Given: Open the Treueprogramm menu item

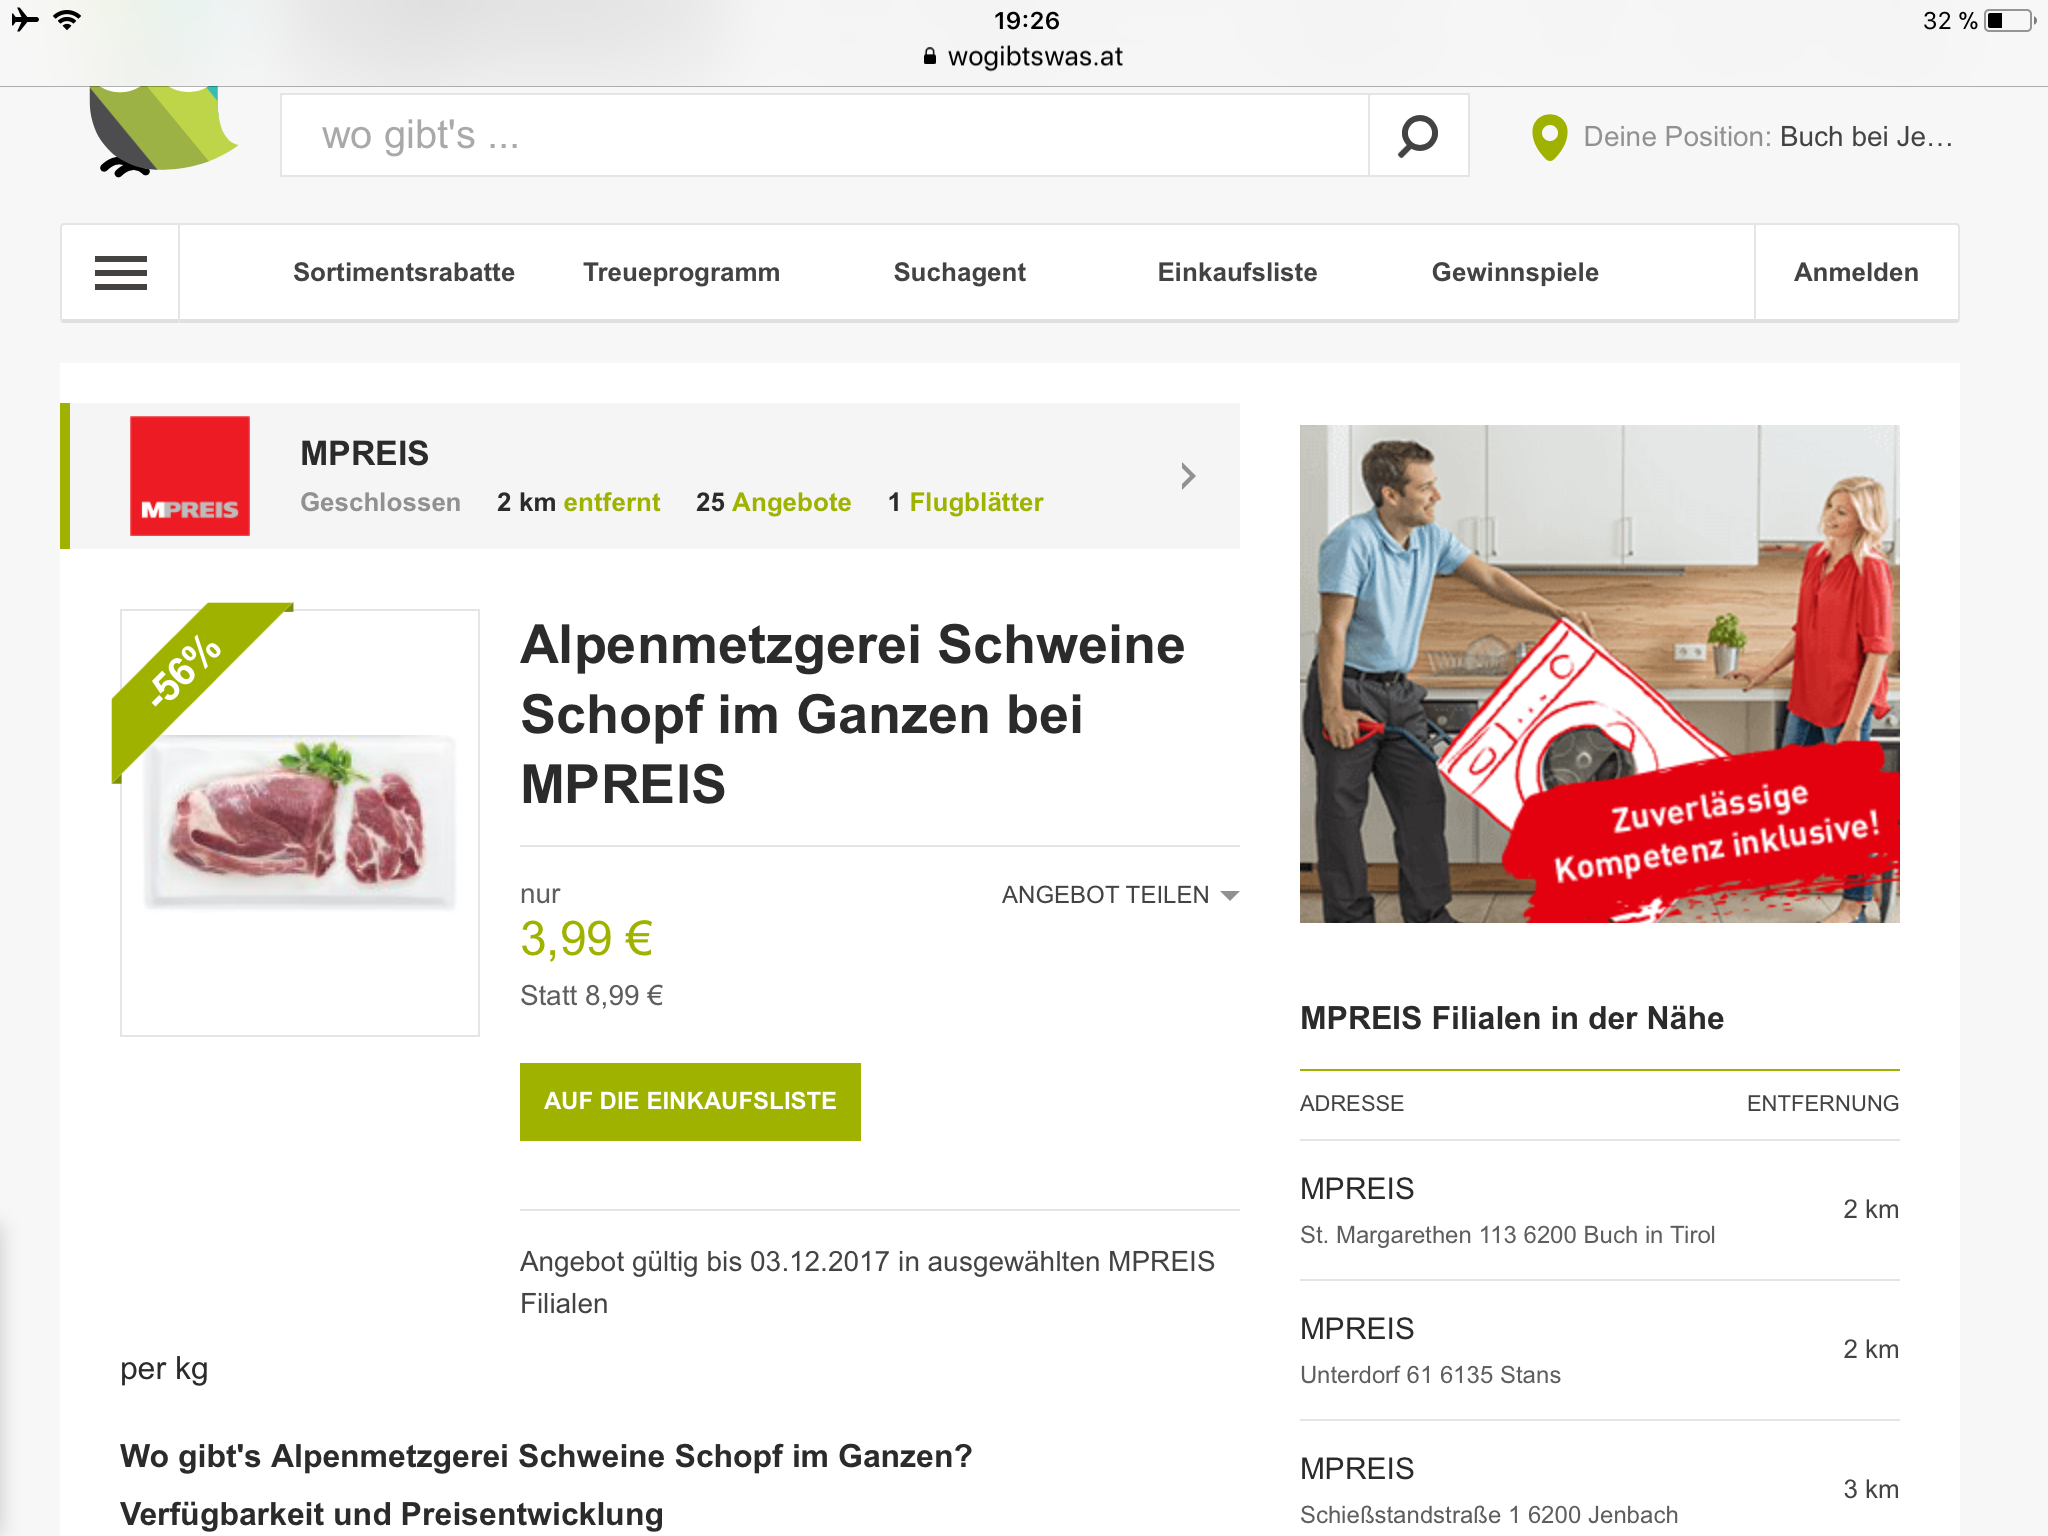Looking at the screenshot, I should click(681, 272).
